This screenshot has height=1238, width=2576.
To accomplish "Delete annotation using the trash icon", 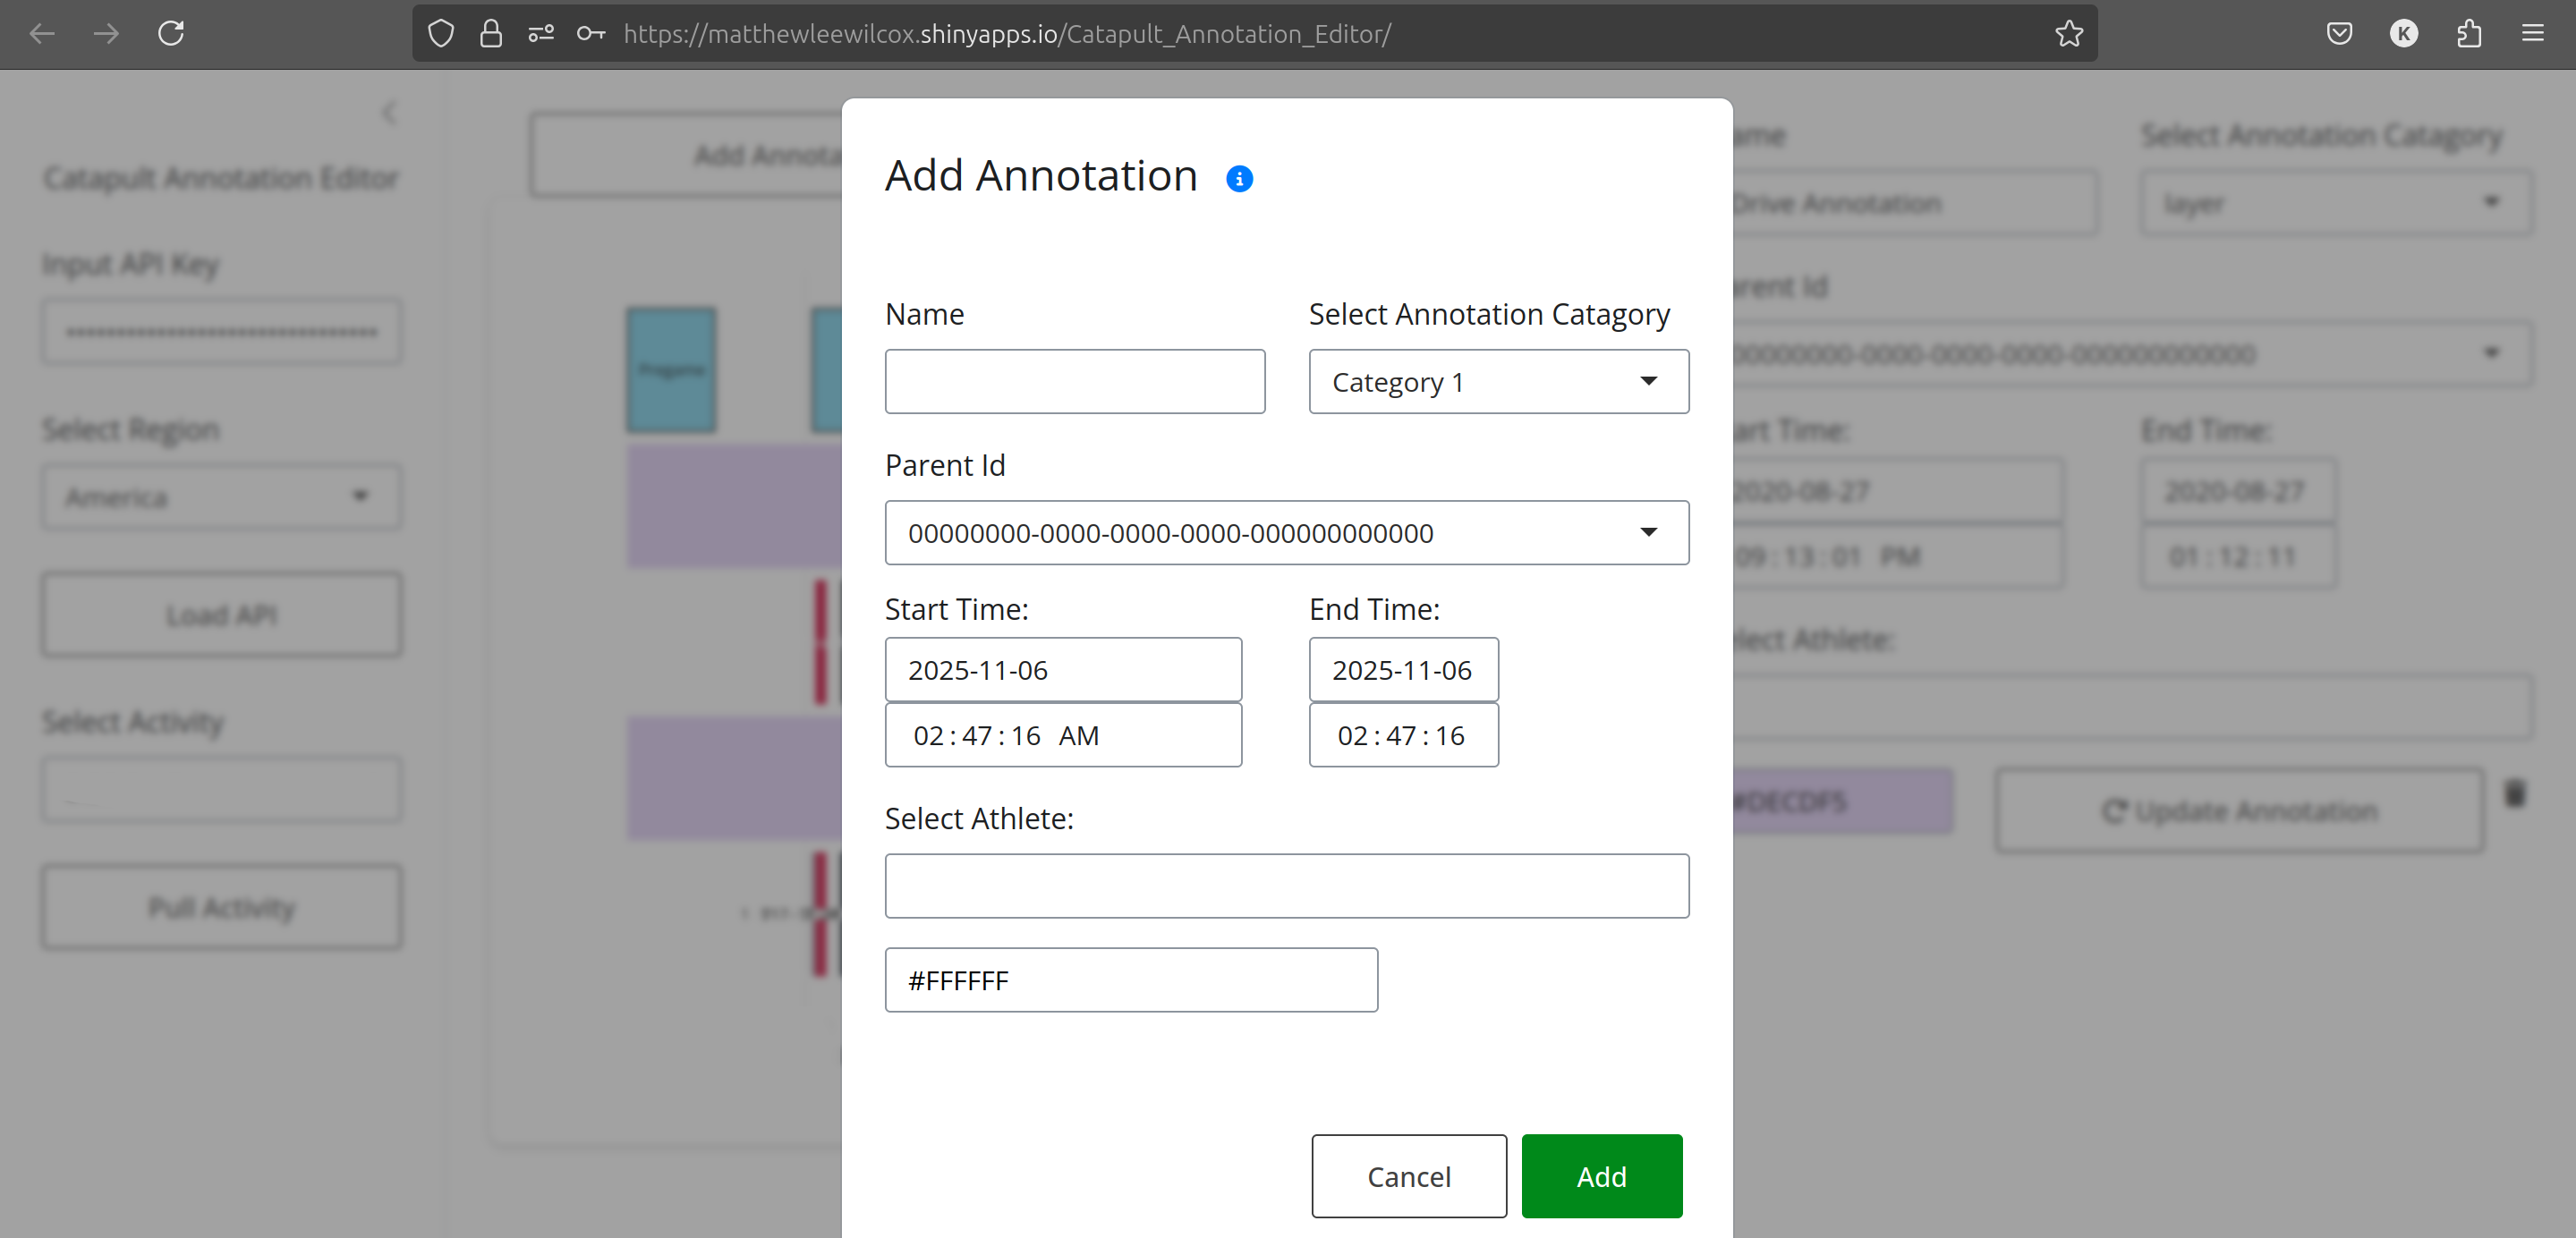I will pyautogui.click(x=2516, y=795).
